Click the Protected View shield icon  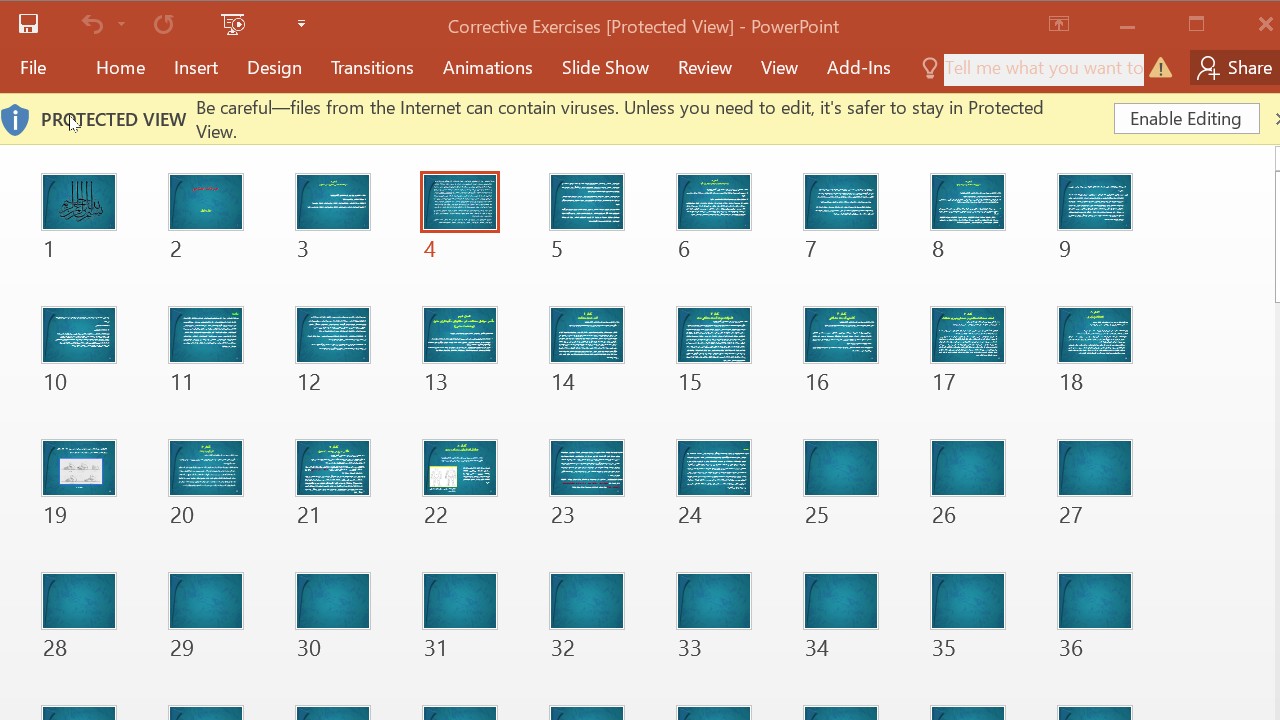15,120
